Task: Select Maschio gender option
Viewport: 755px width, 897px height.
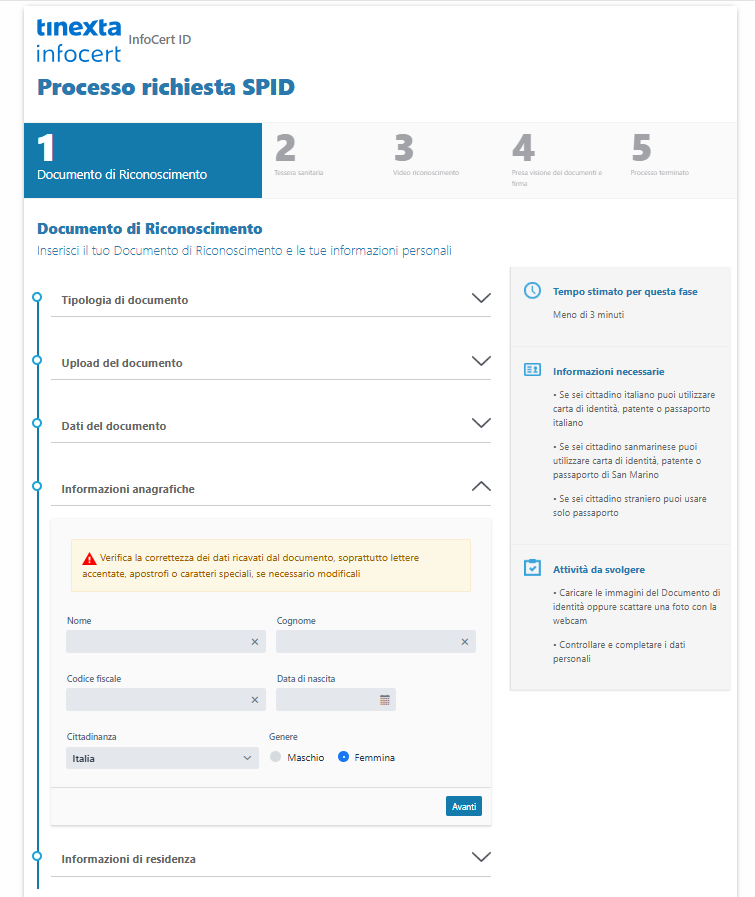Action: click(x=276, y=758)
